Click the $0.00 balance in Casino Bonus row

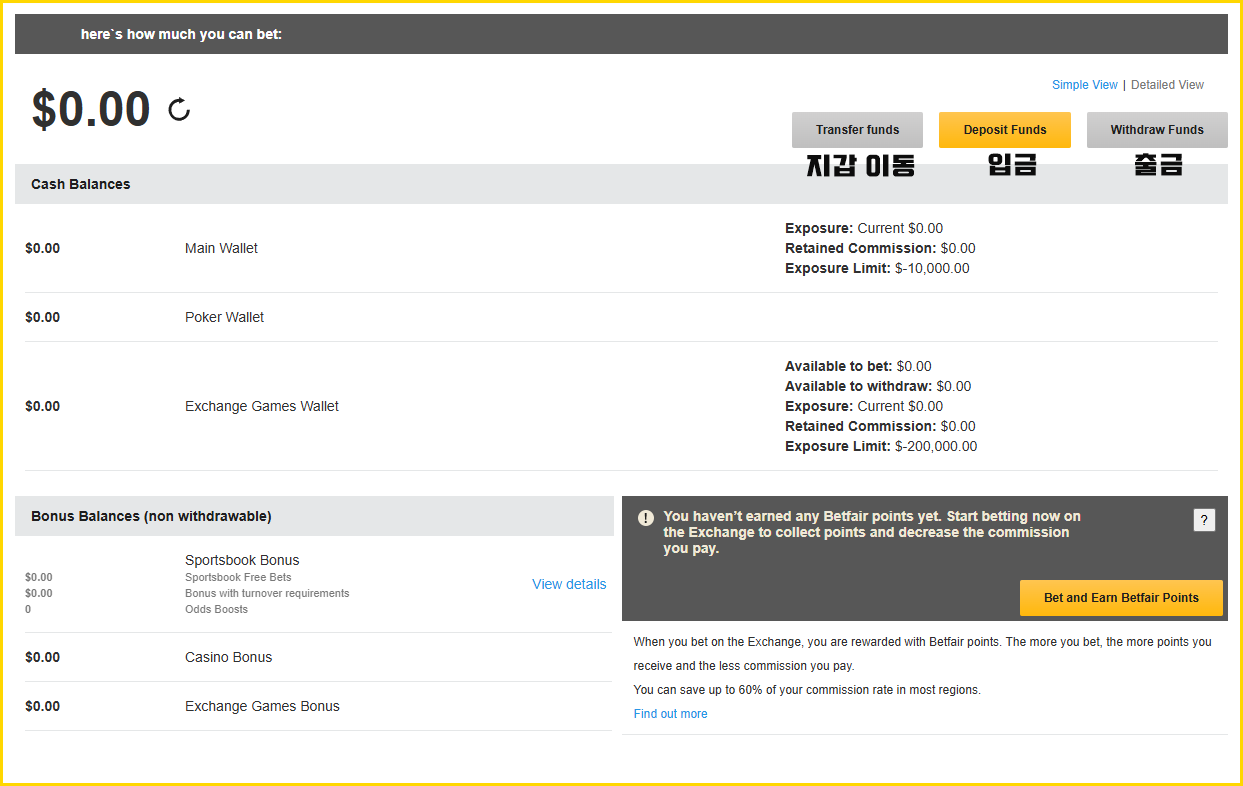click(x=42, y=657)
